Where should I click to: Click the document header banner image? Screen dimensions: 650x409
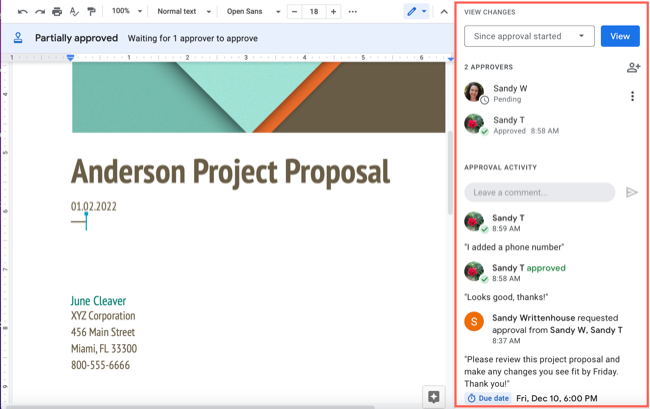tap(259, 97)
